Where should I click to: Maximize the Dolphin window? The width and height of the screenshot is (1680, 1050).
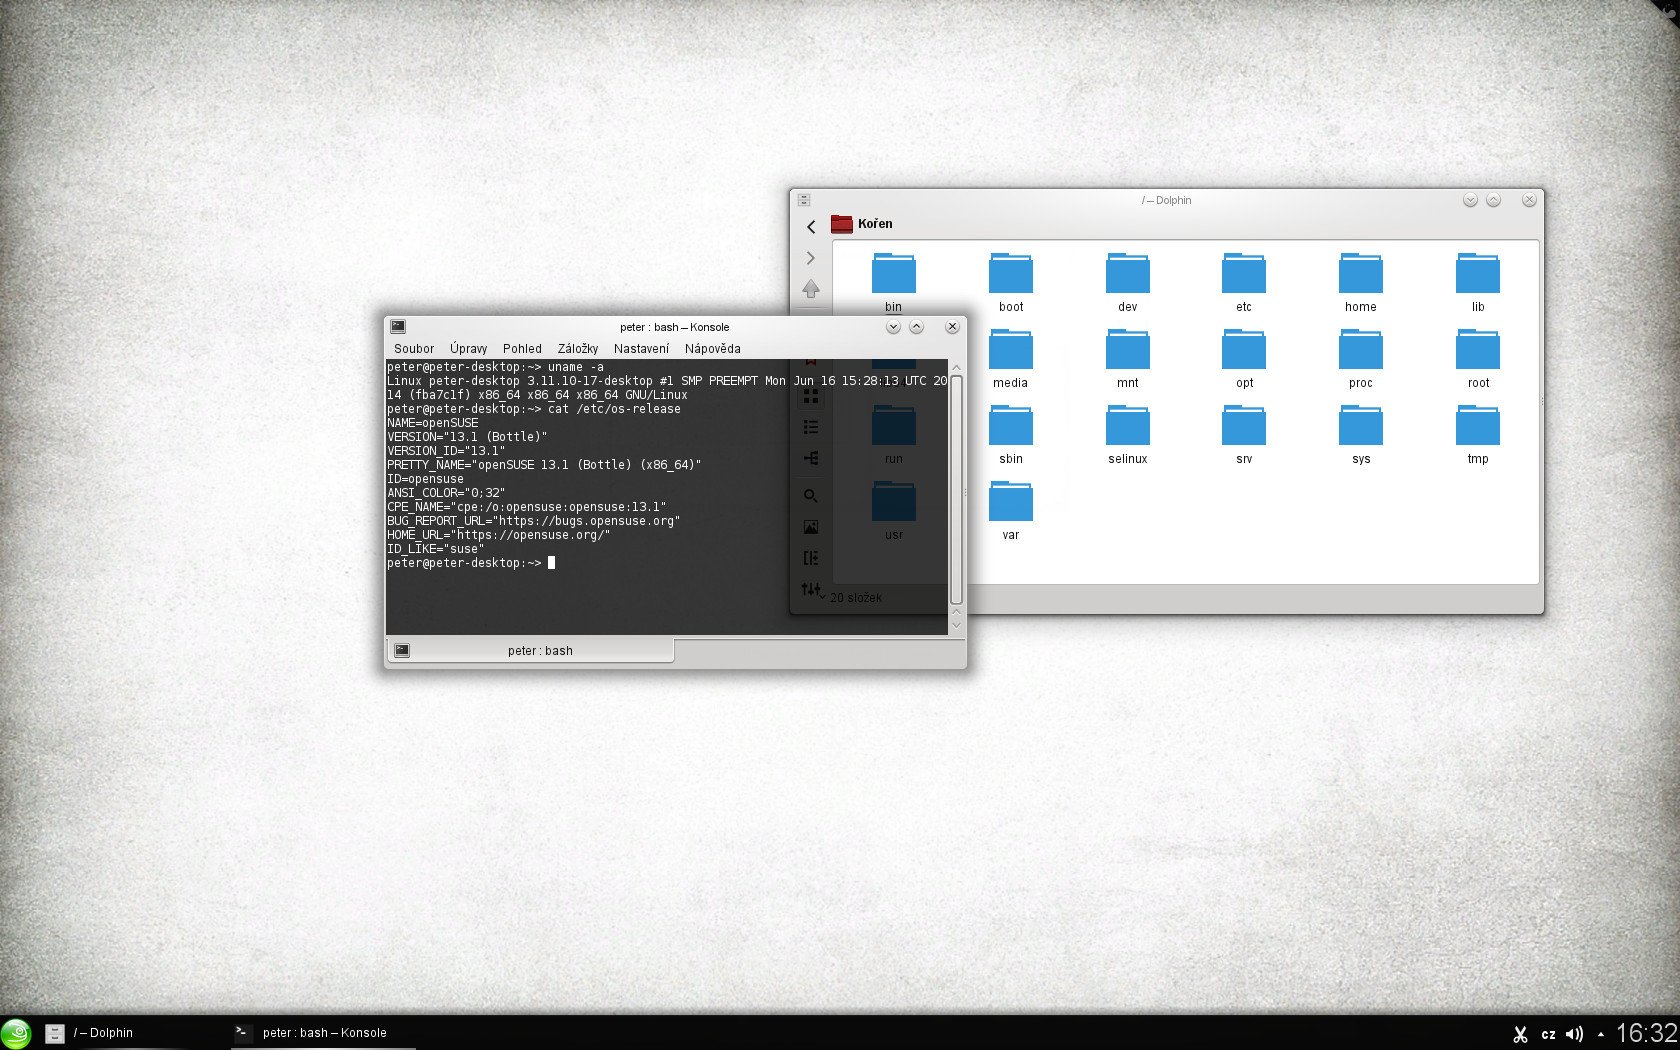coord(1493,200)
